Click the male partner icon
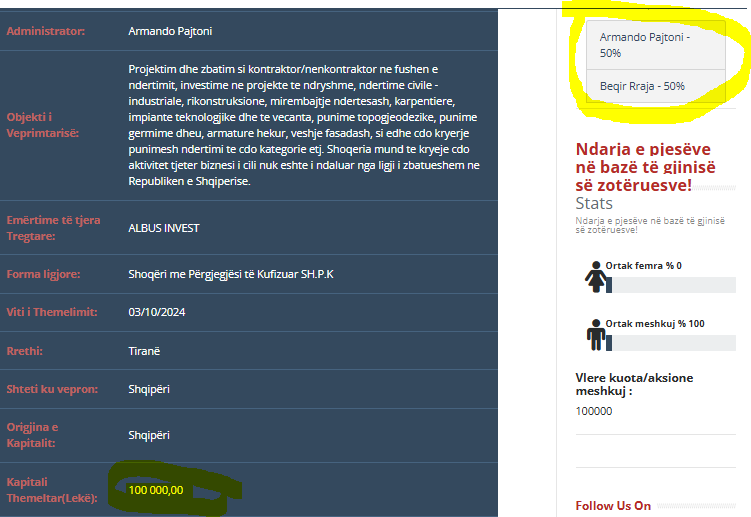Screen dimensions: 751x517 point(595,334)
